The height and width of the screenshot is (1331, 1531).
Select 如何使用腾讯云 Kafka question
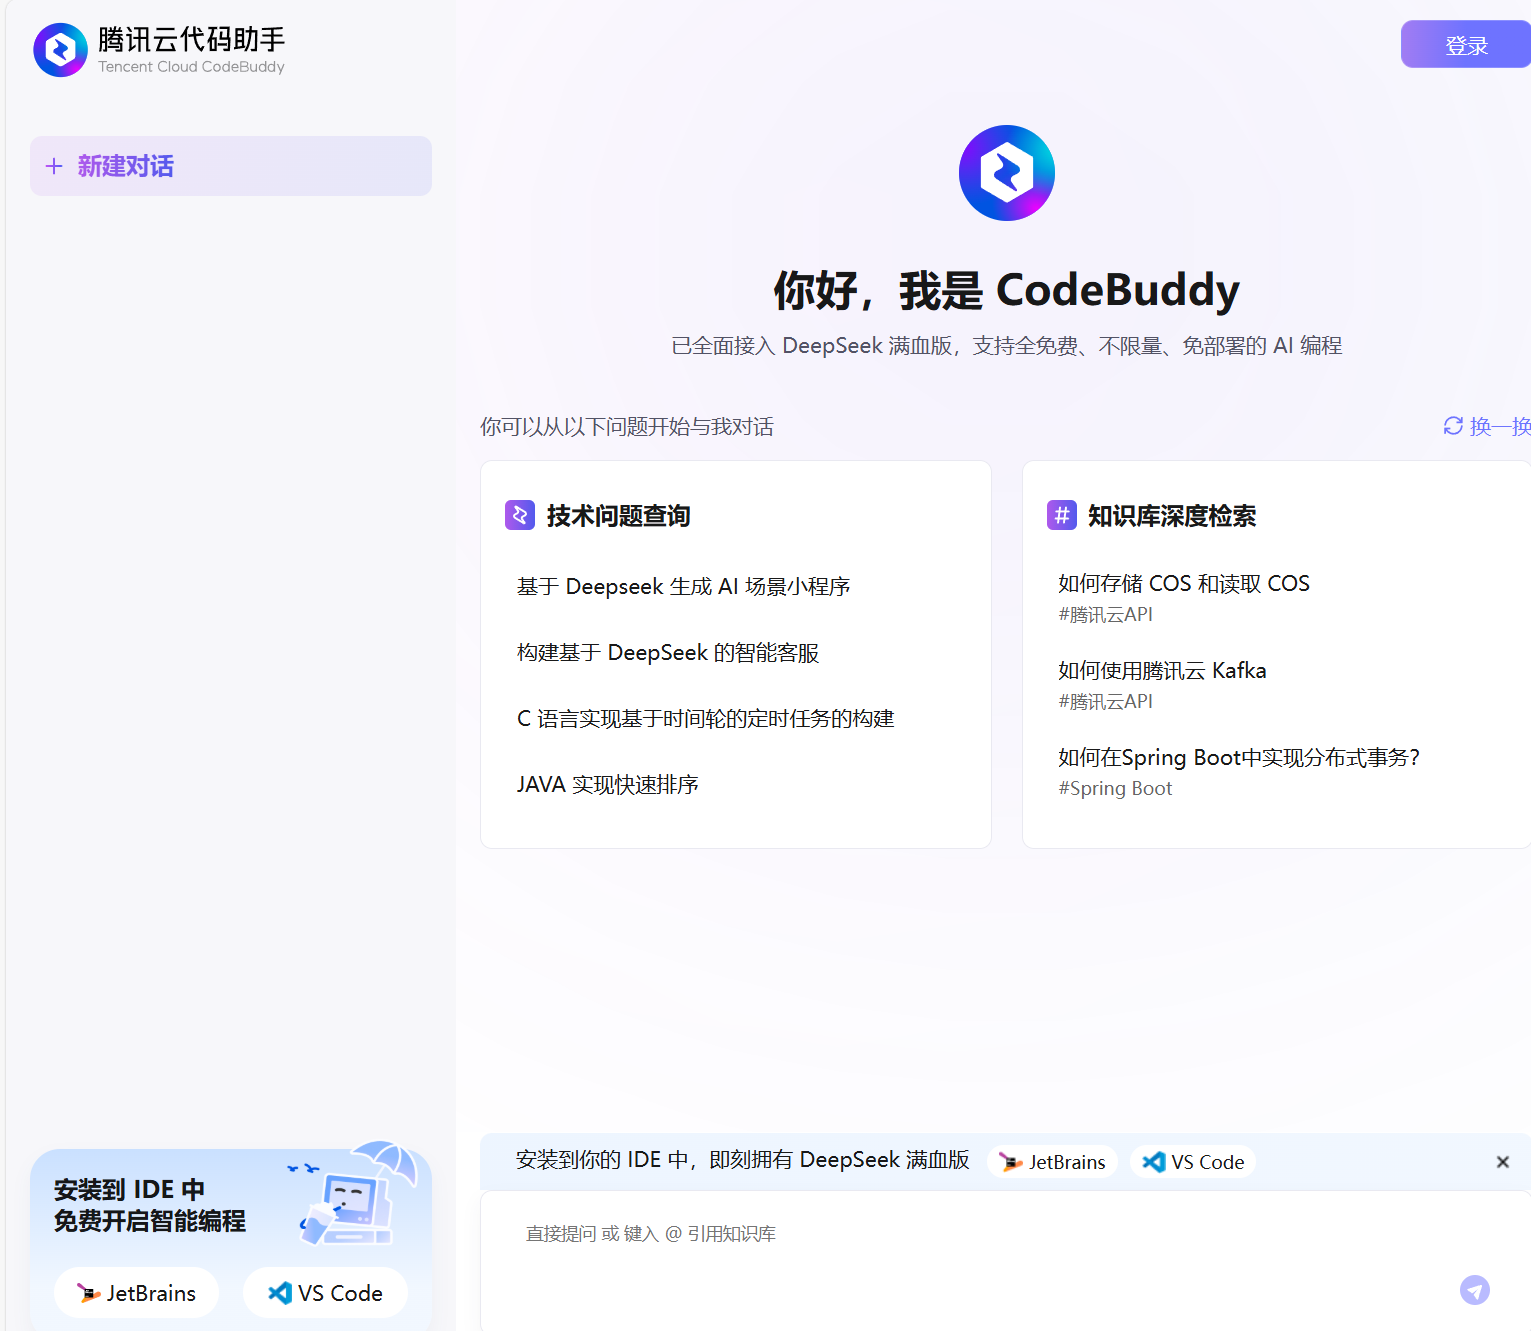click(x=1162, y=670)
